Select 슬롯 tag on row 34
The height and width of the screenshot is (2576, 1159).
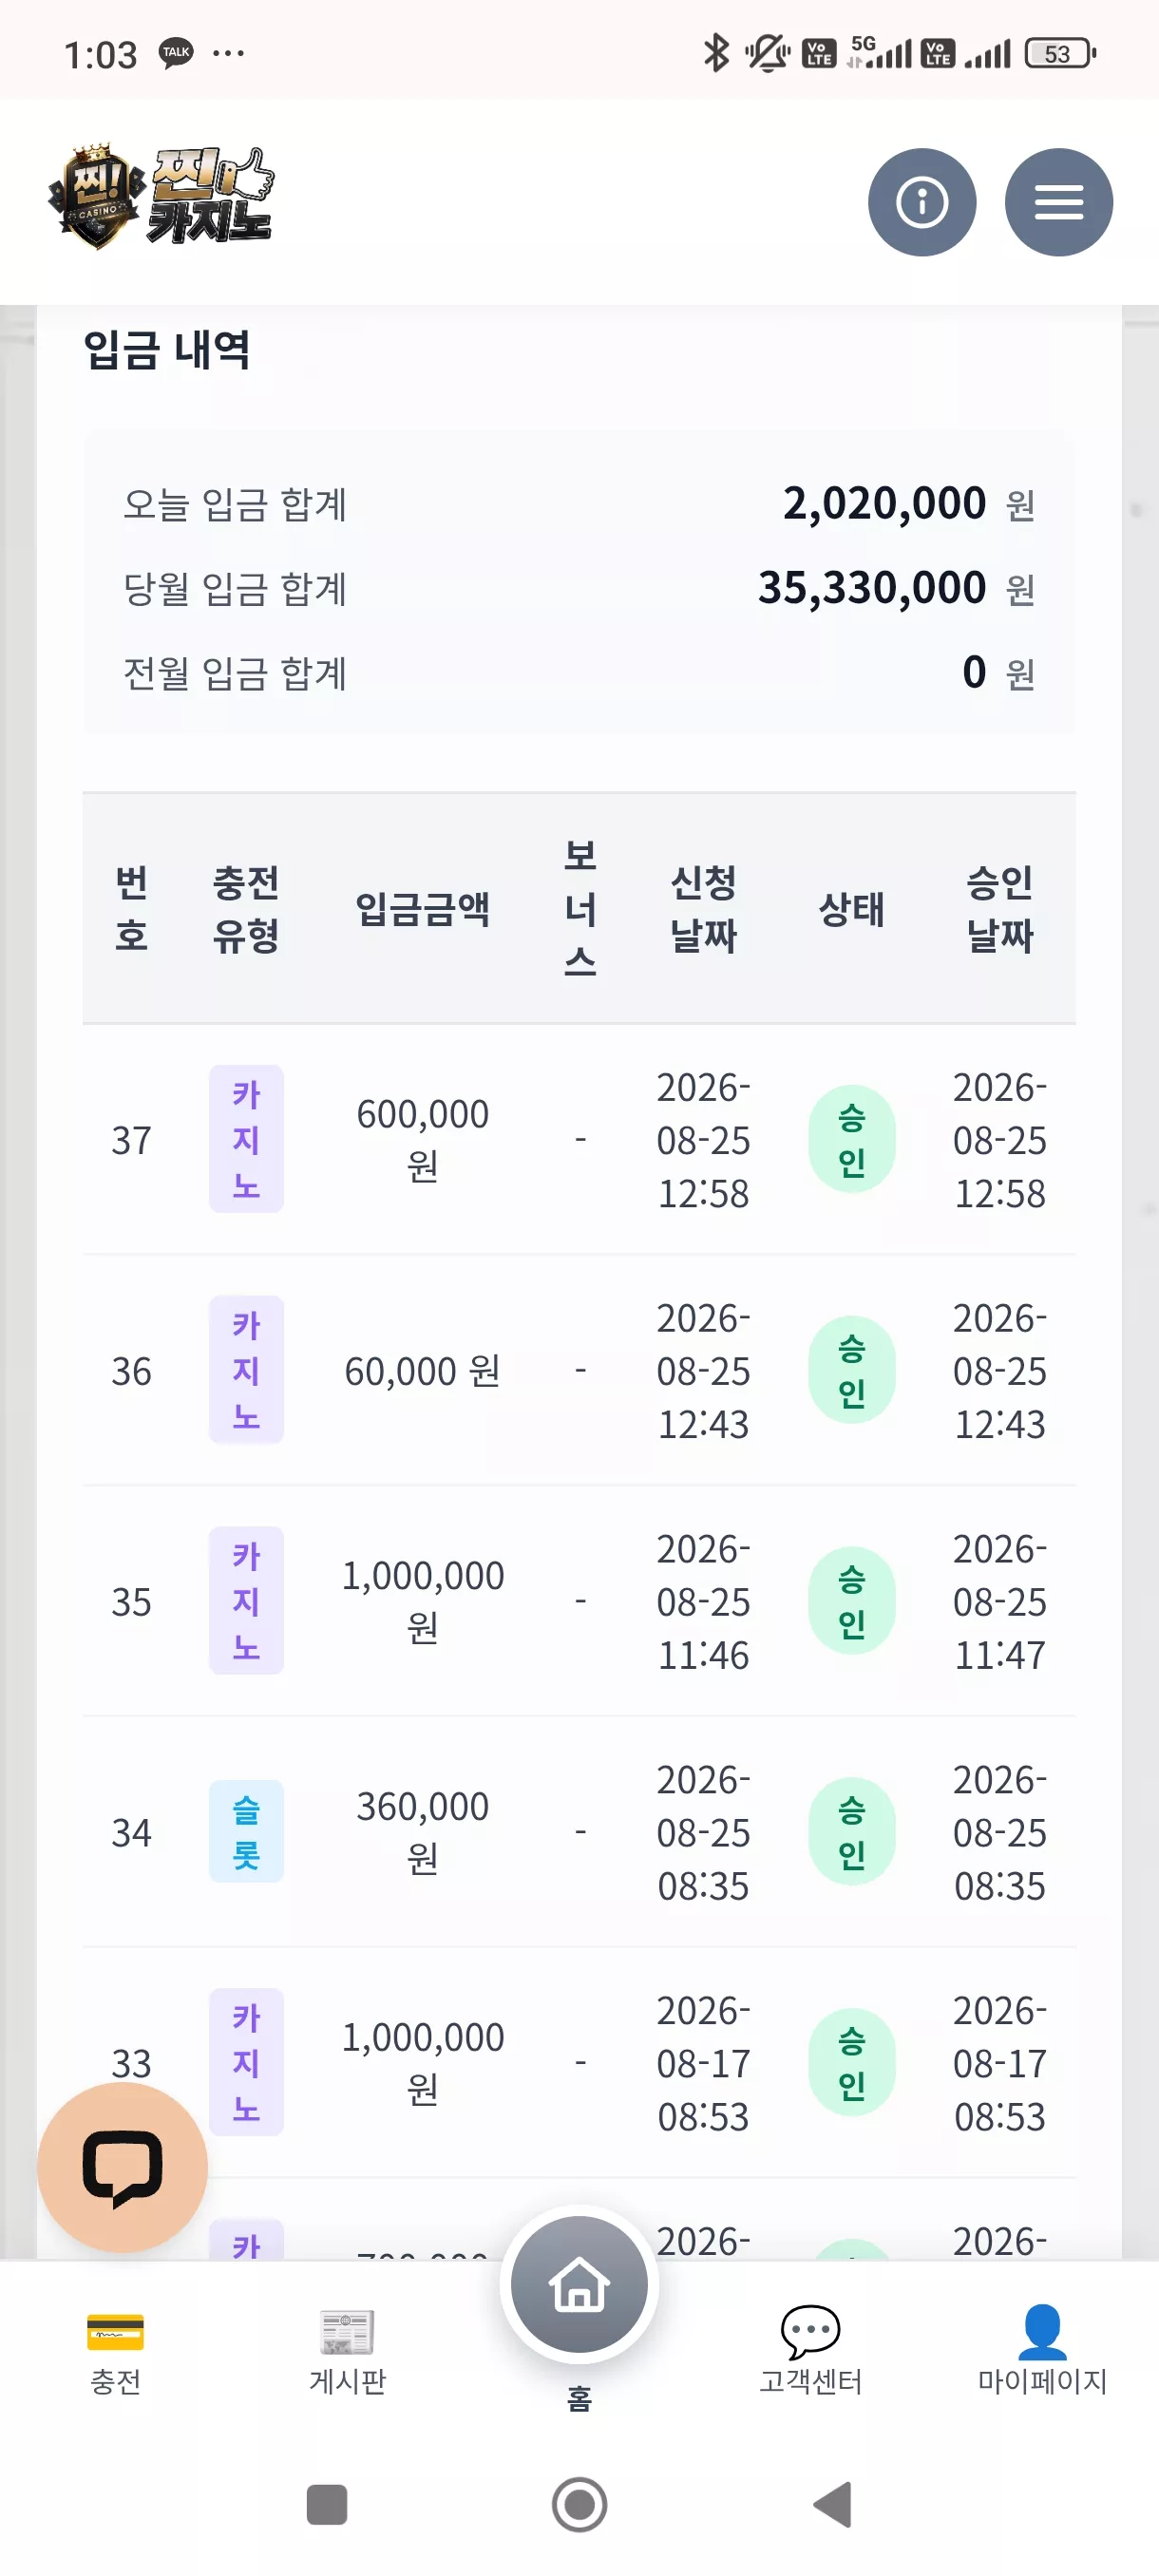(246, 1832)
